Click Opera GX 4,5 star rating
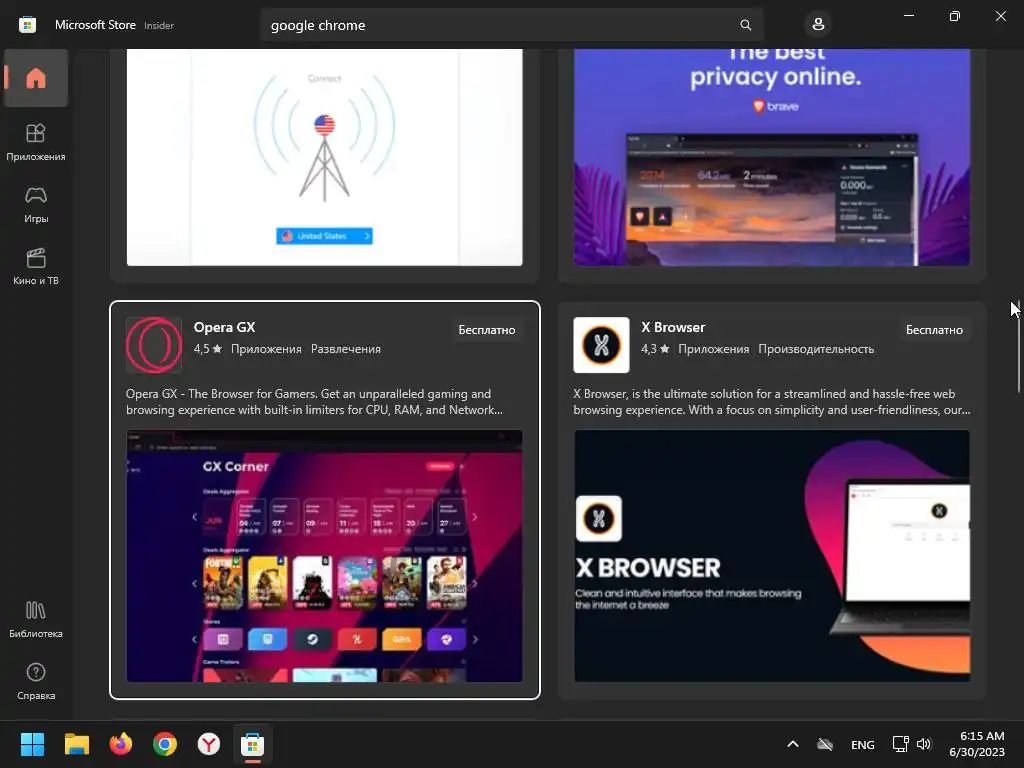The height and width of the screenshot is (768, 1024). [x=208, y=349]
